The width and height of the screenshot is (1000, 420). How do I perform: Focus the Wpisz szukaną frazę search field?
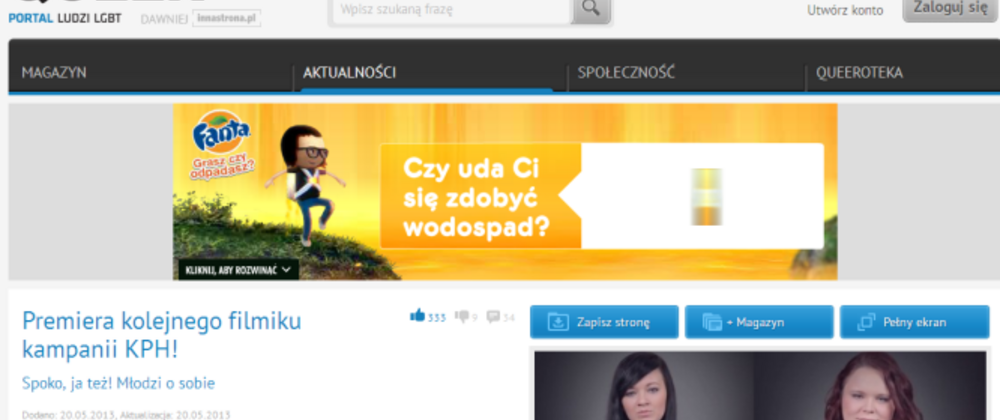pos(452,10)
